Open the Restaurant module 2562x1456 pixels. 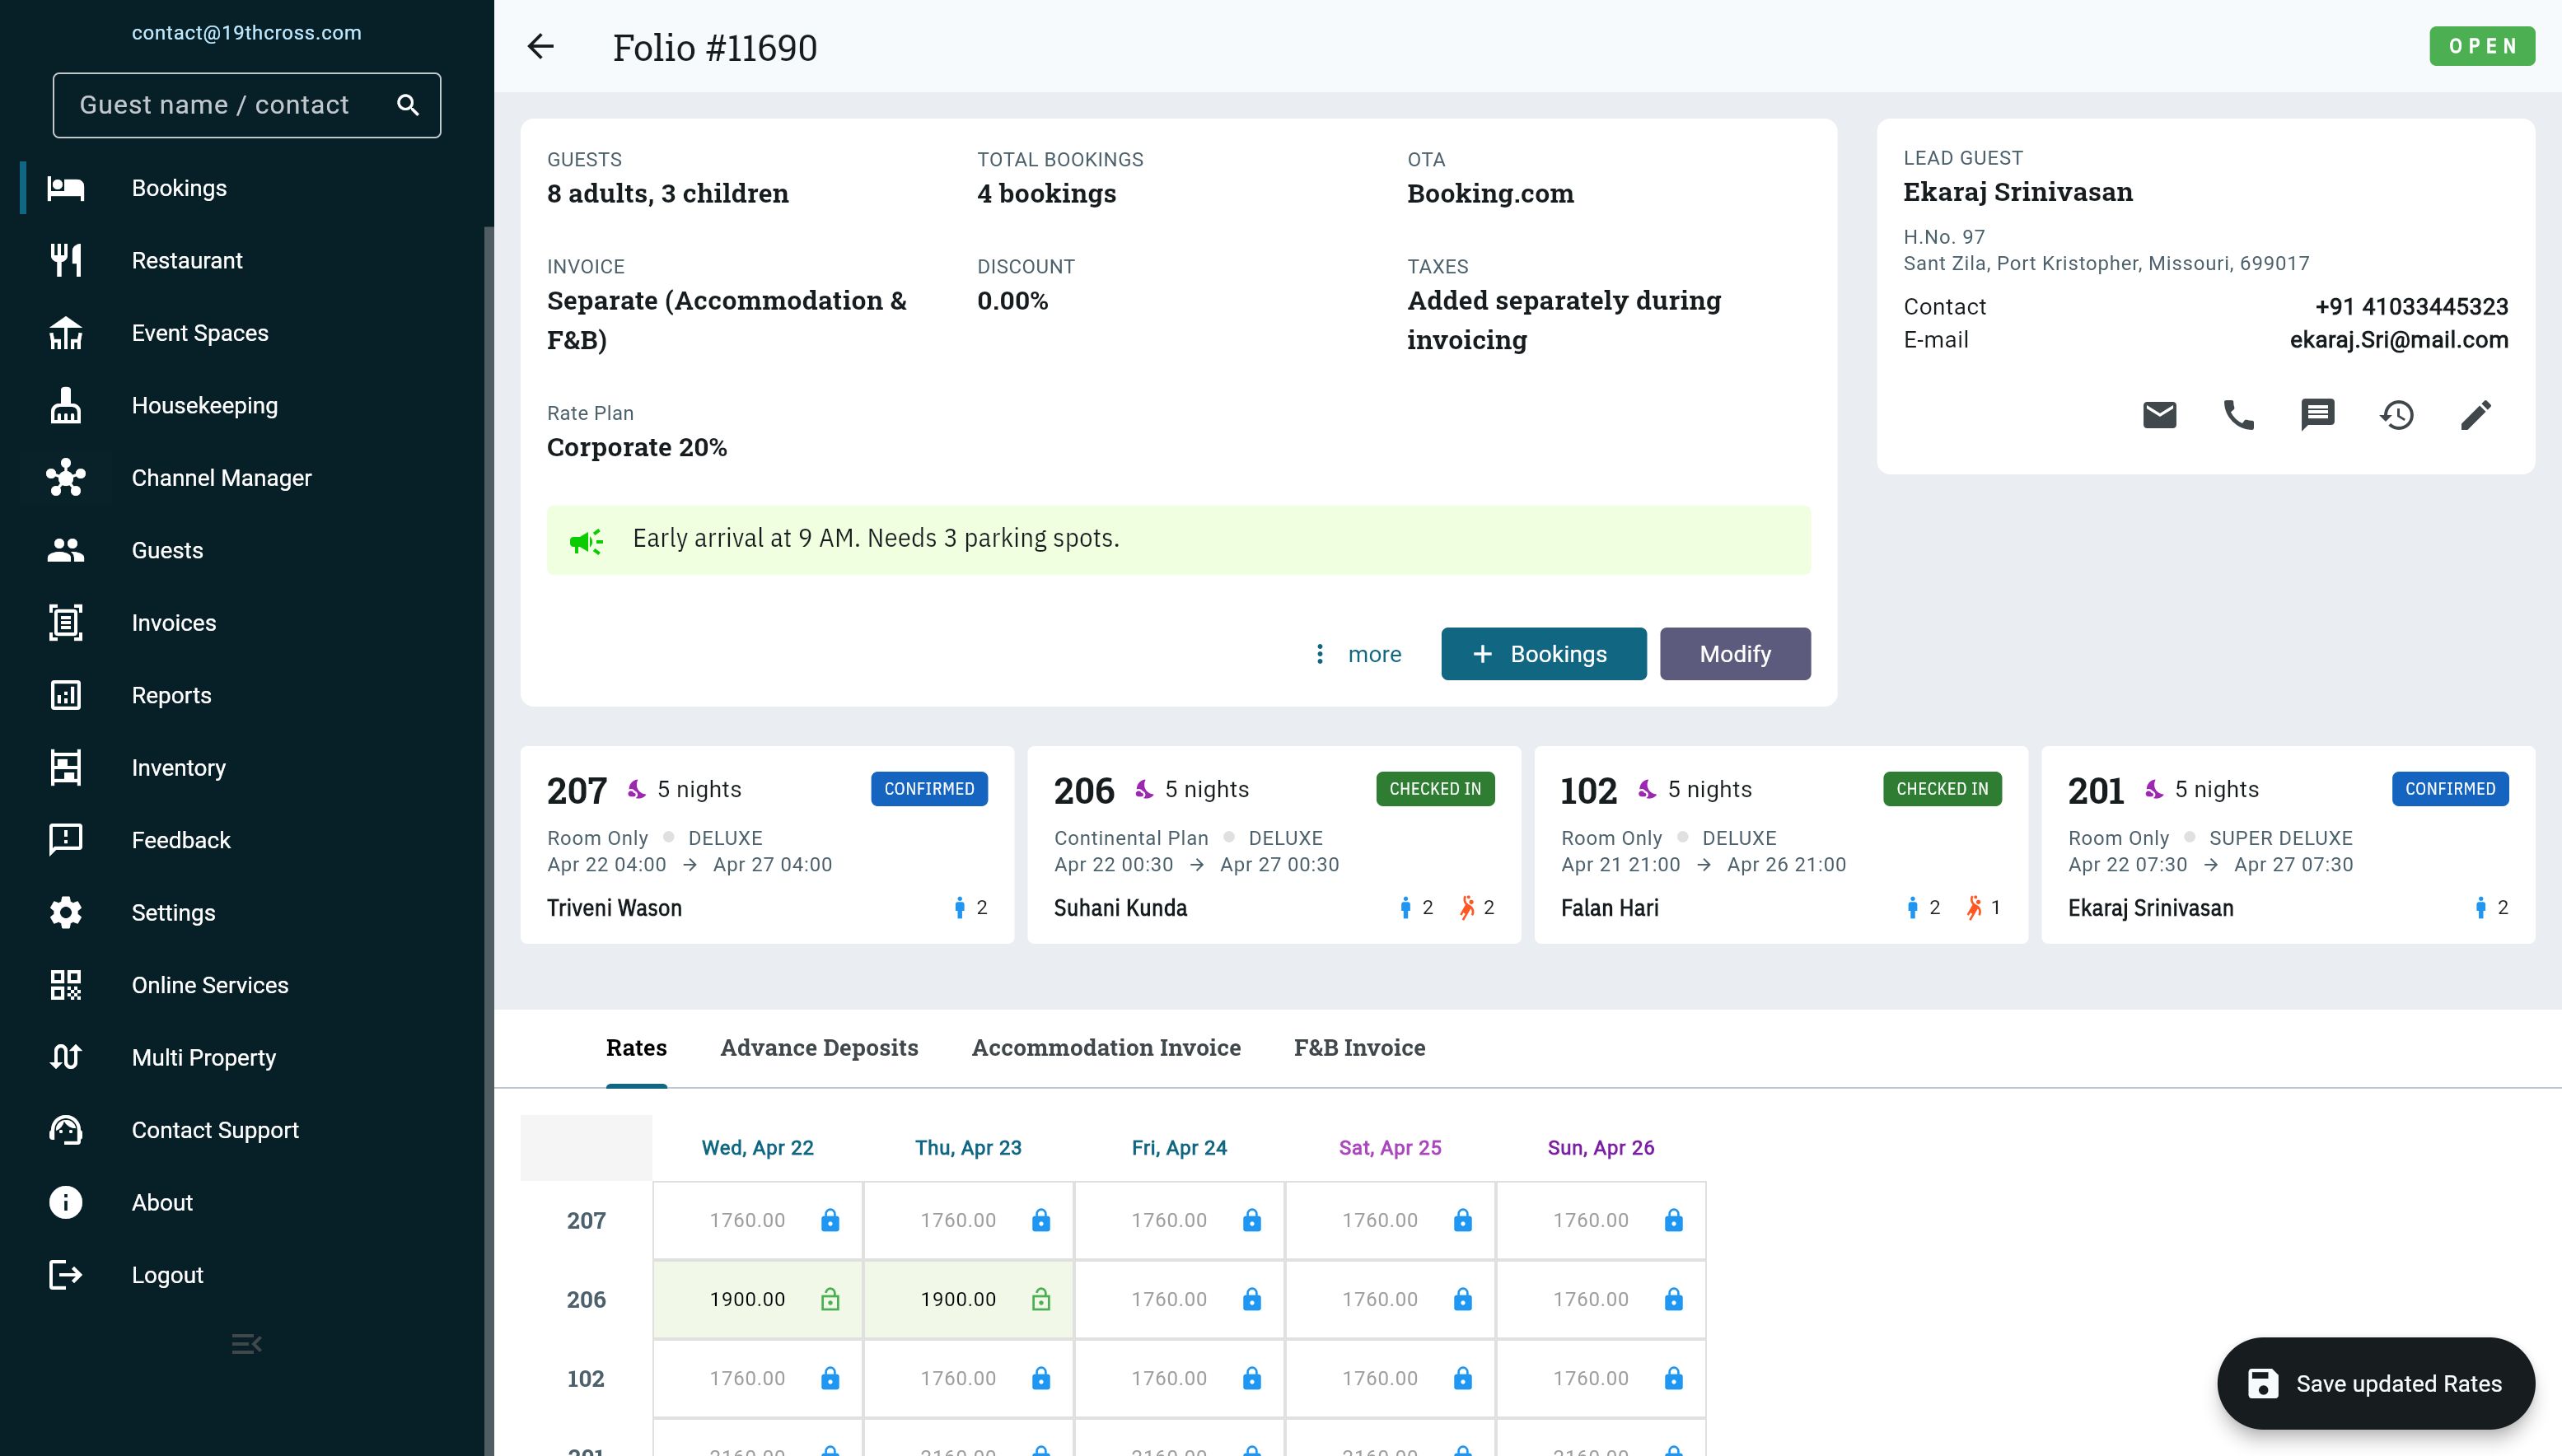tap(187, 260)
